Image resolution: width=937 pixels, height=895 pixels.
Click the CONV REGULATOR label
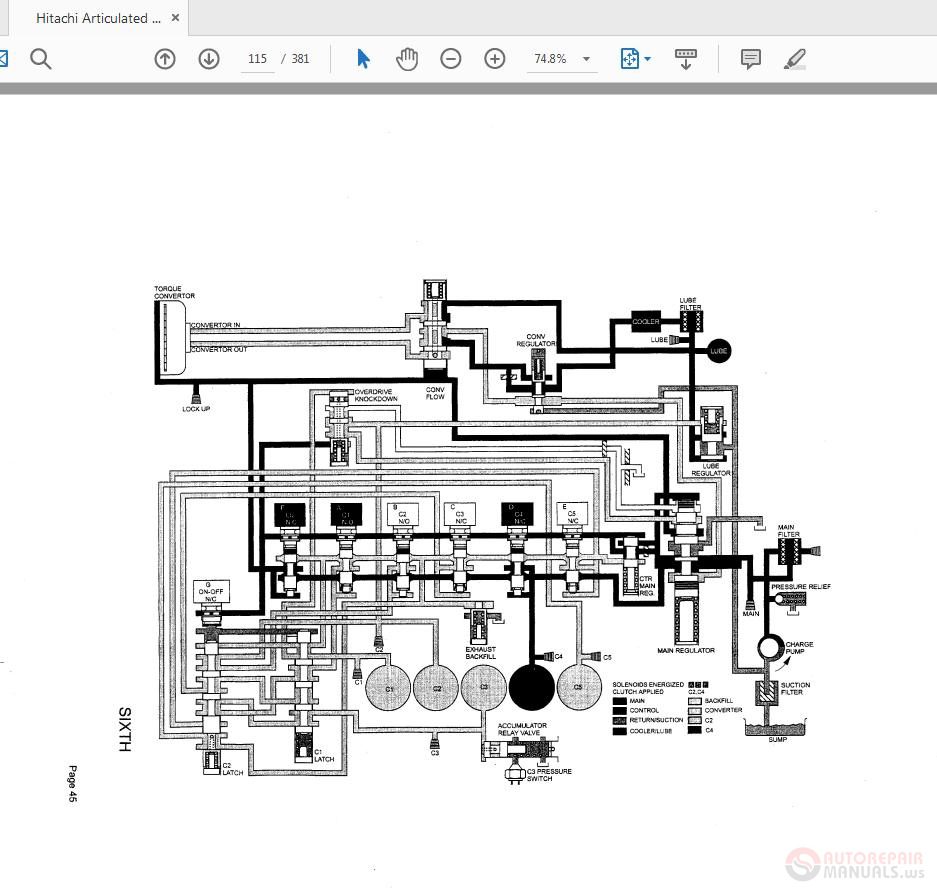[536, 340]
